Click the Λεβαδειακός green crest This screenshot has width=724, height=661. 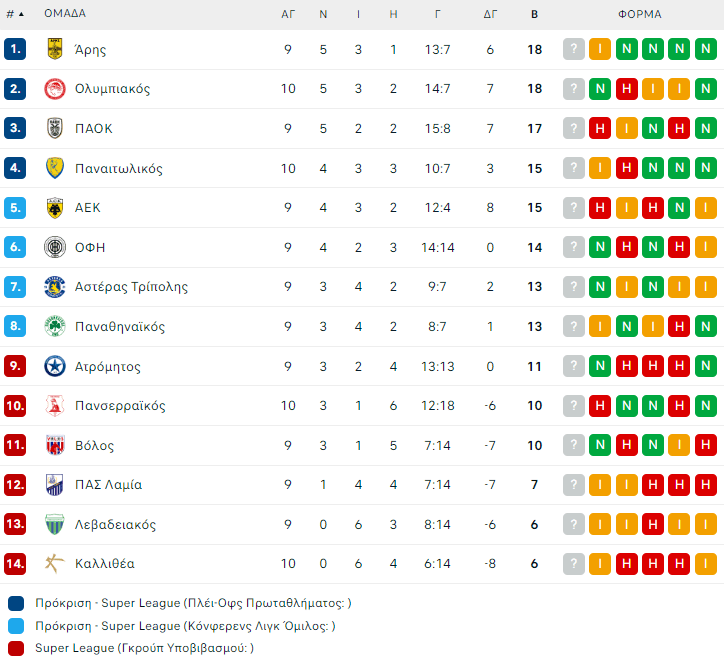point(55,524)
